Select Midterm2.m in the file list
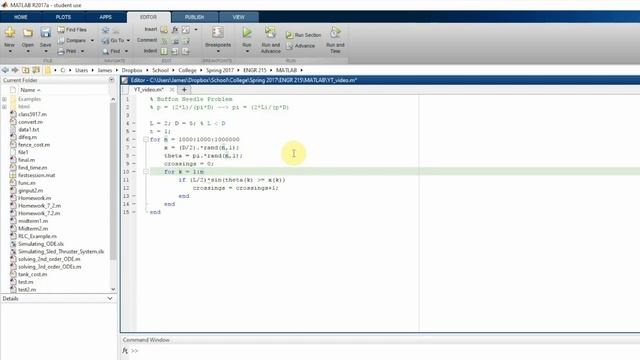The image size is (640, 360). coord(33,229)
